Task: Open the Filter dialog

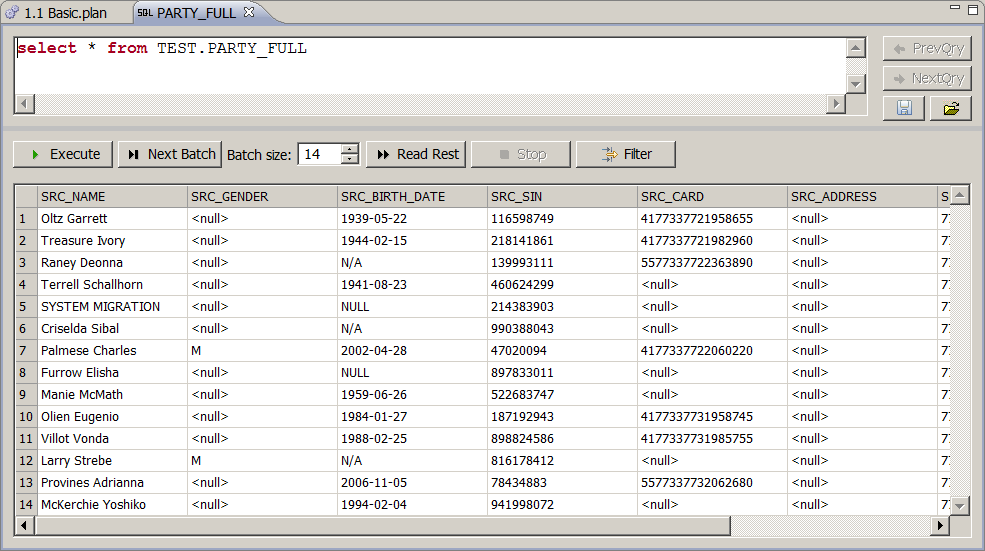Action: [x=626, y=154]
